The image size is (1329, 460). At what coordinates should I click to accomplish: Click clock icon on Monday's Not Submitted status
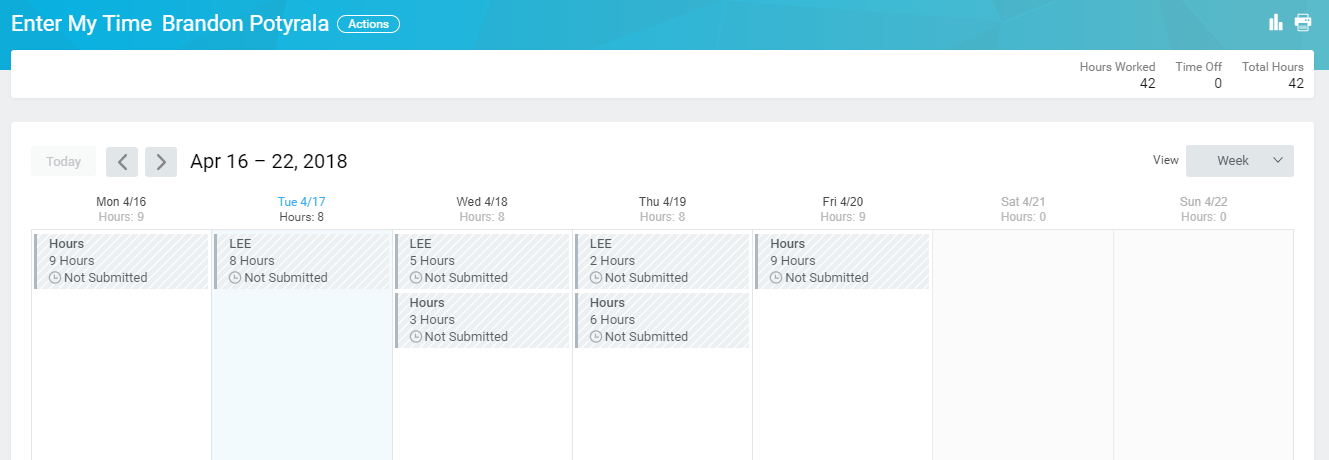pos(55,278)
